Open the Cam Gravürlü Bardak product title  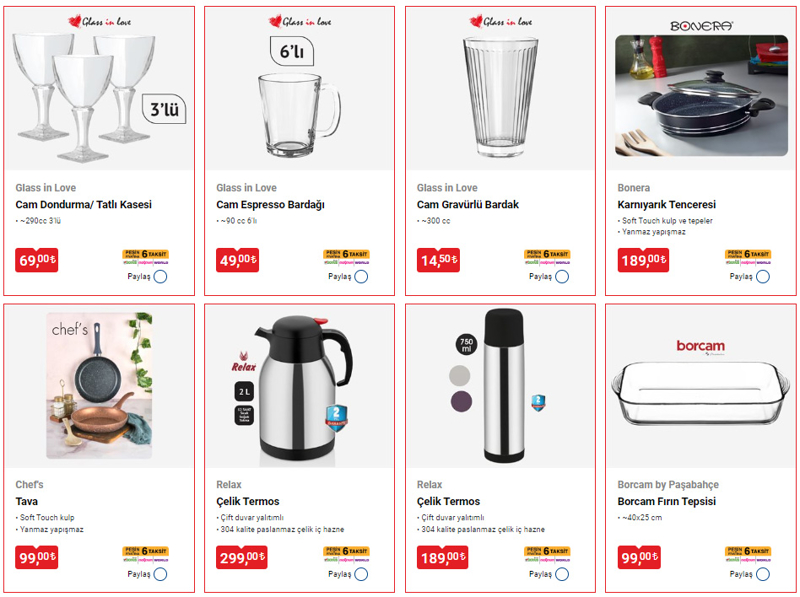point(467,205)
